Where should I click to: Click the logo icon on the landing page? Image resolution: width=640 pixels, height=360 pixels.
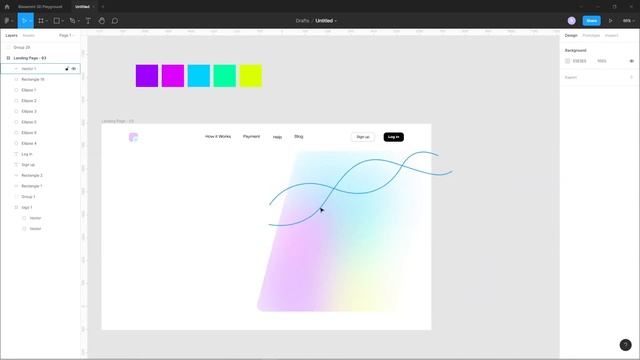click(133, 137)
